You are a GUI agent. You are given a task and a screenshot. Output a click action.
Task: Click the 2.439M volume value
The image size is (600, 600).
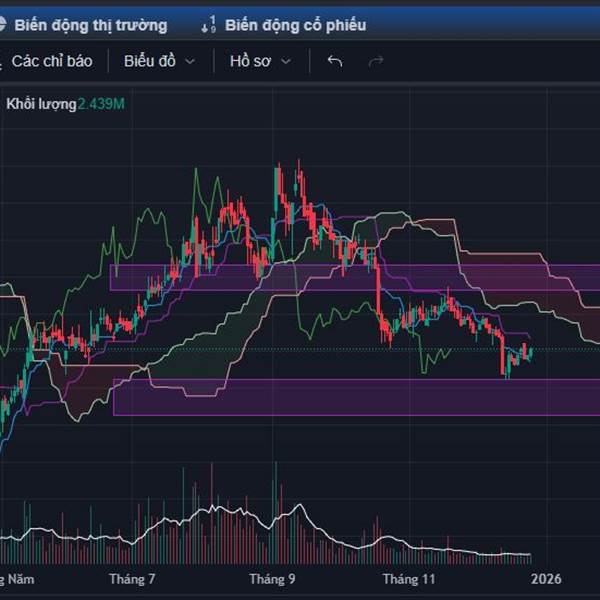101,103
